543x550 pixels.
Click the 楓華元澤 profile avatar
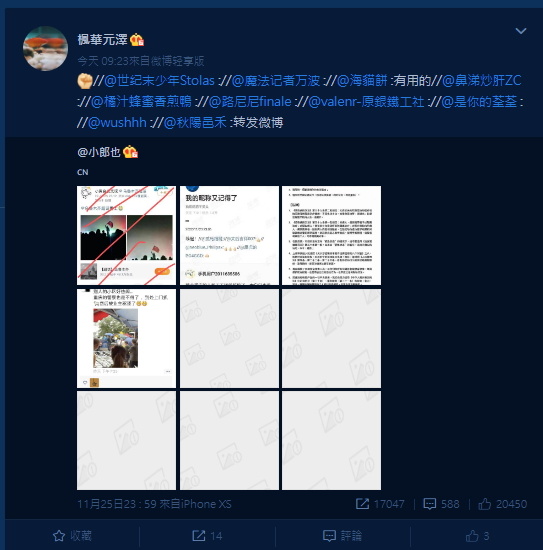coord(45,48)
